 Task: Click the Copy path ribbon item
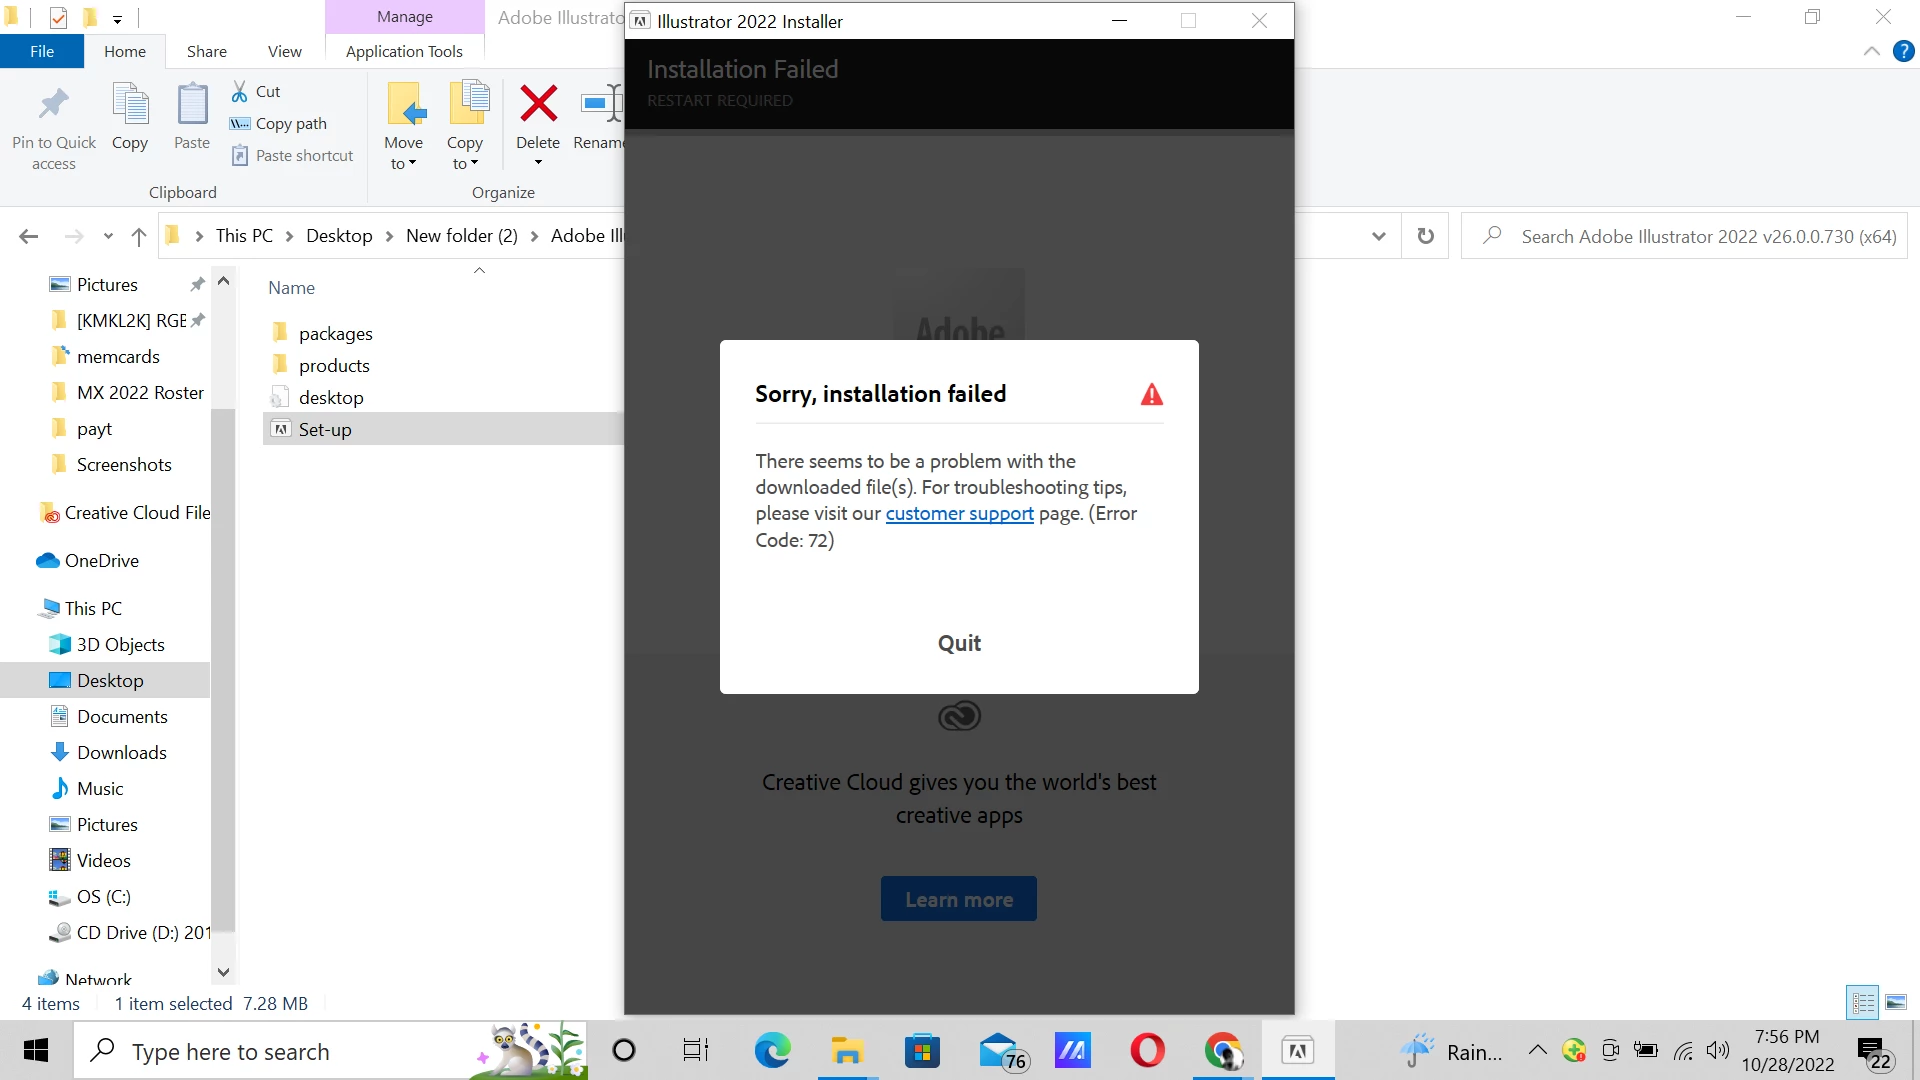click(290, 123)
